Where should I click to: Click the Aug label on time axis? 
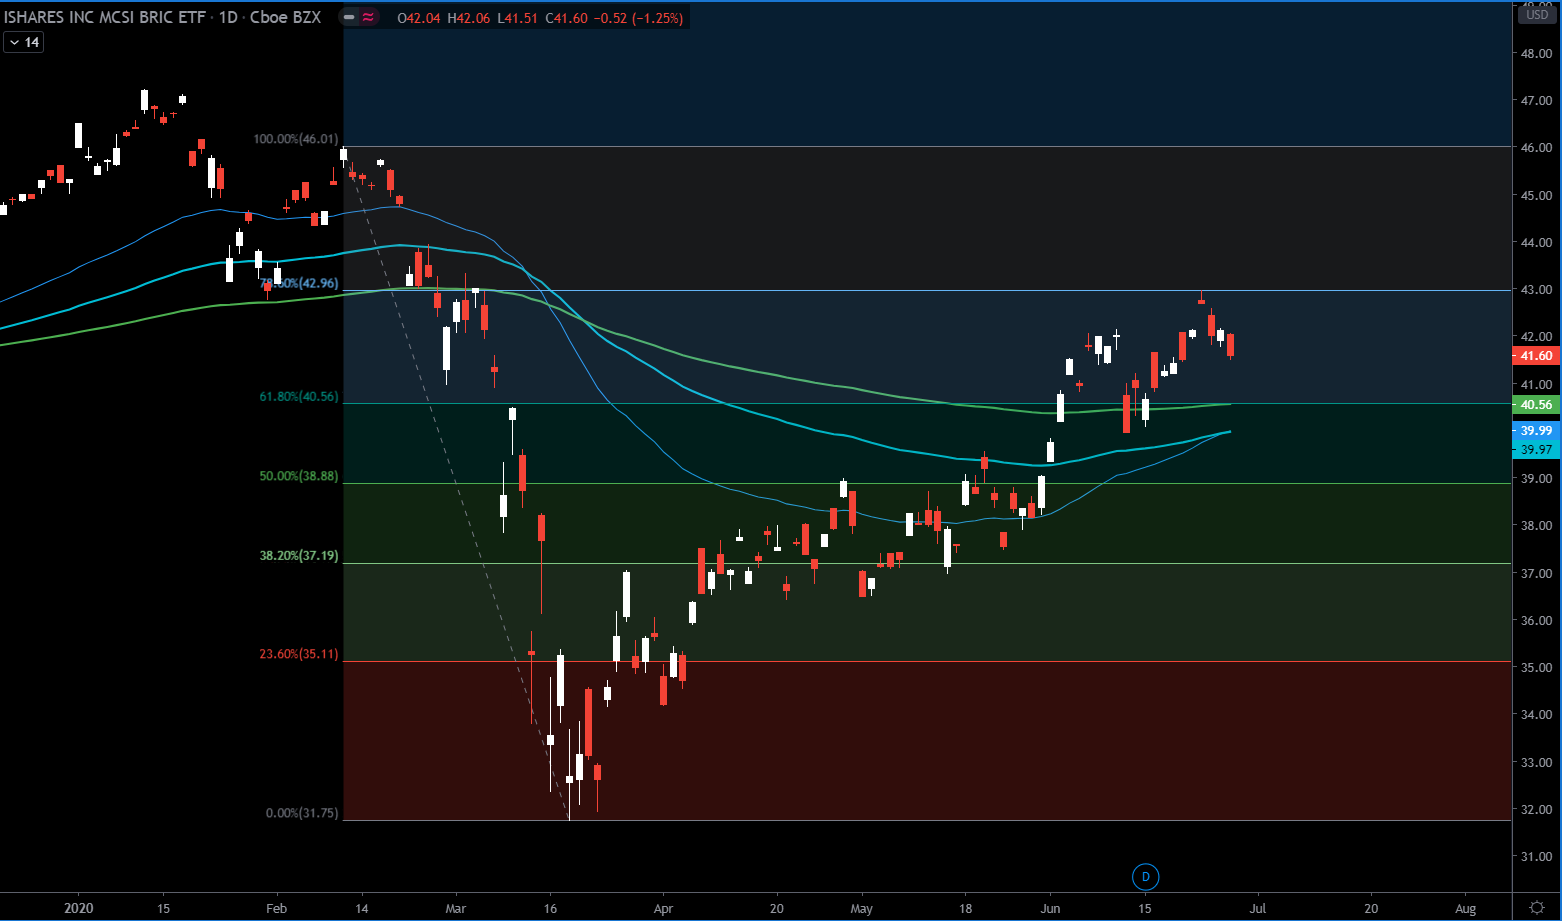click(1466, 909)
